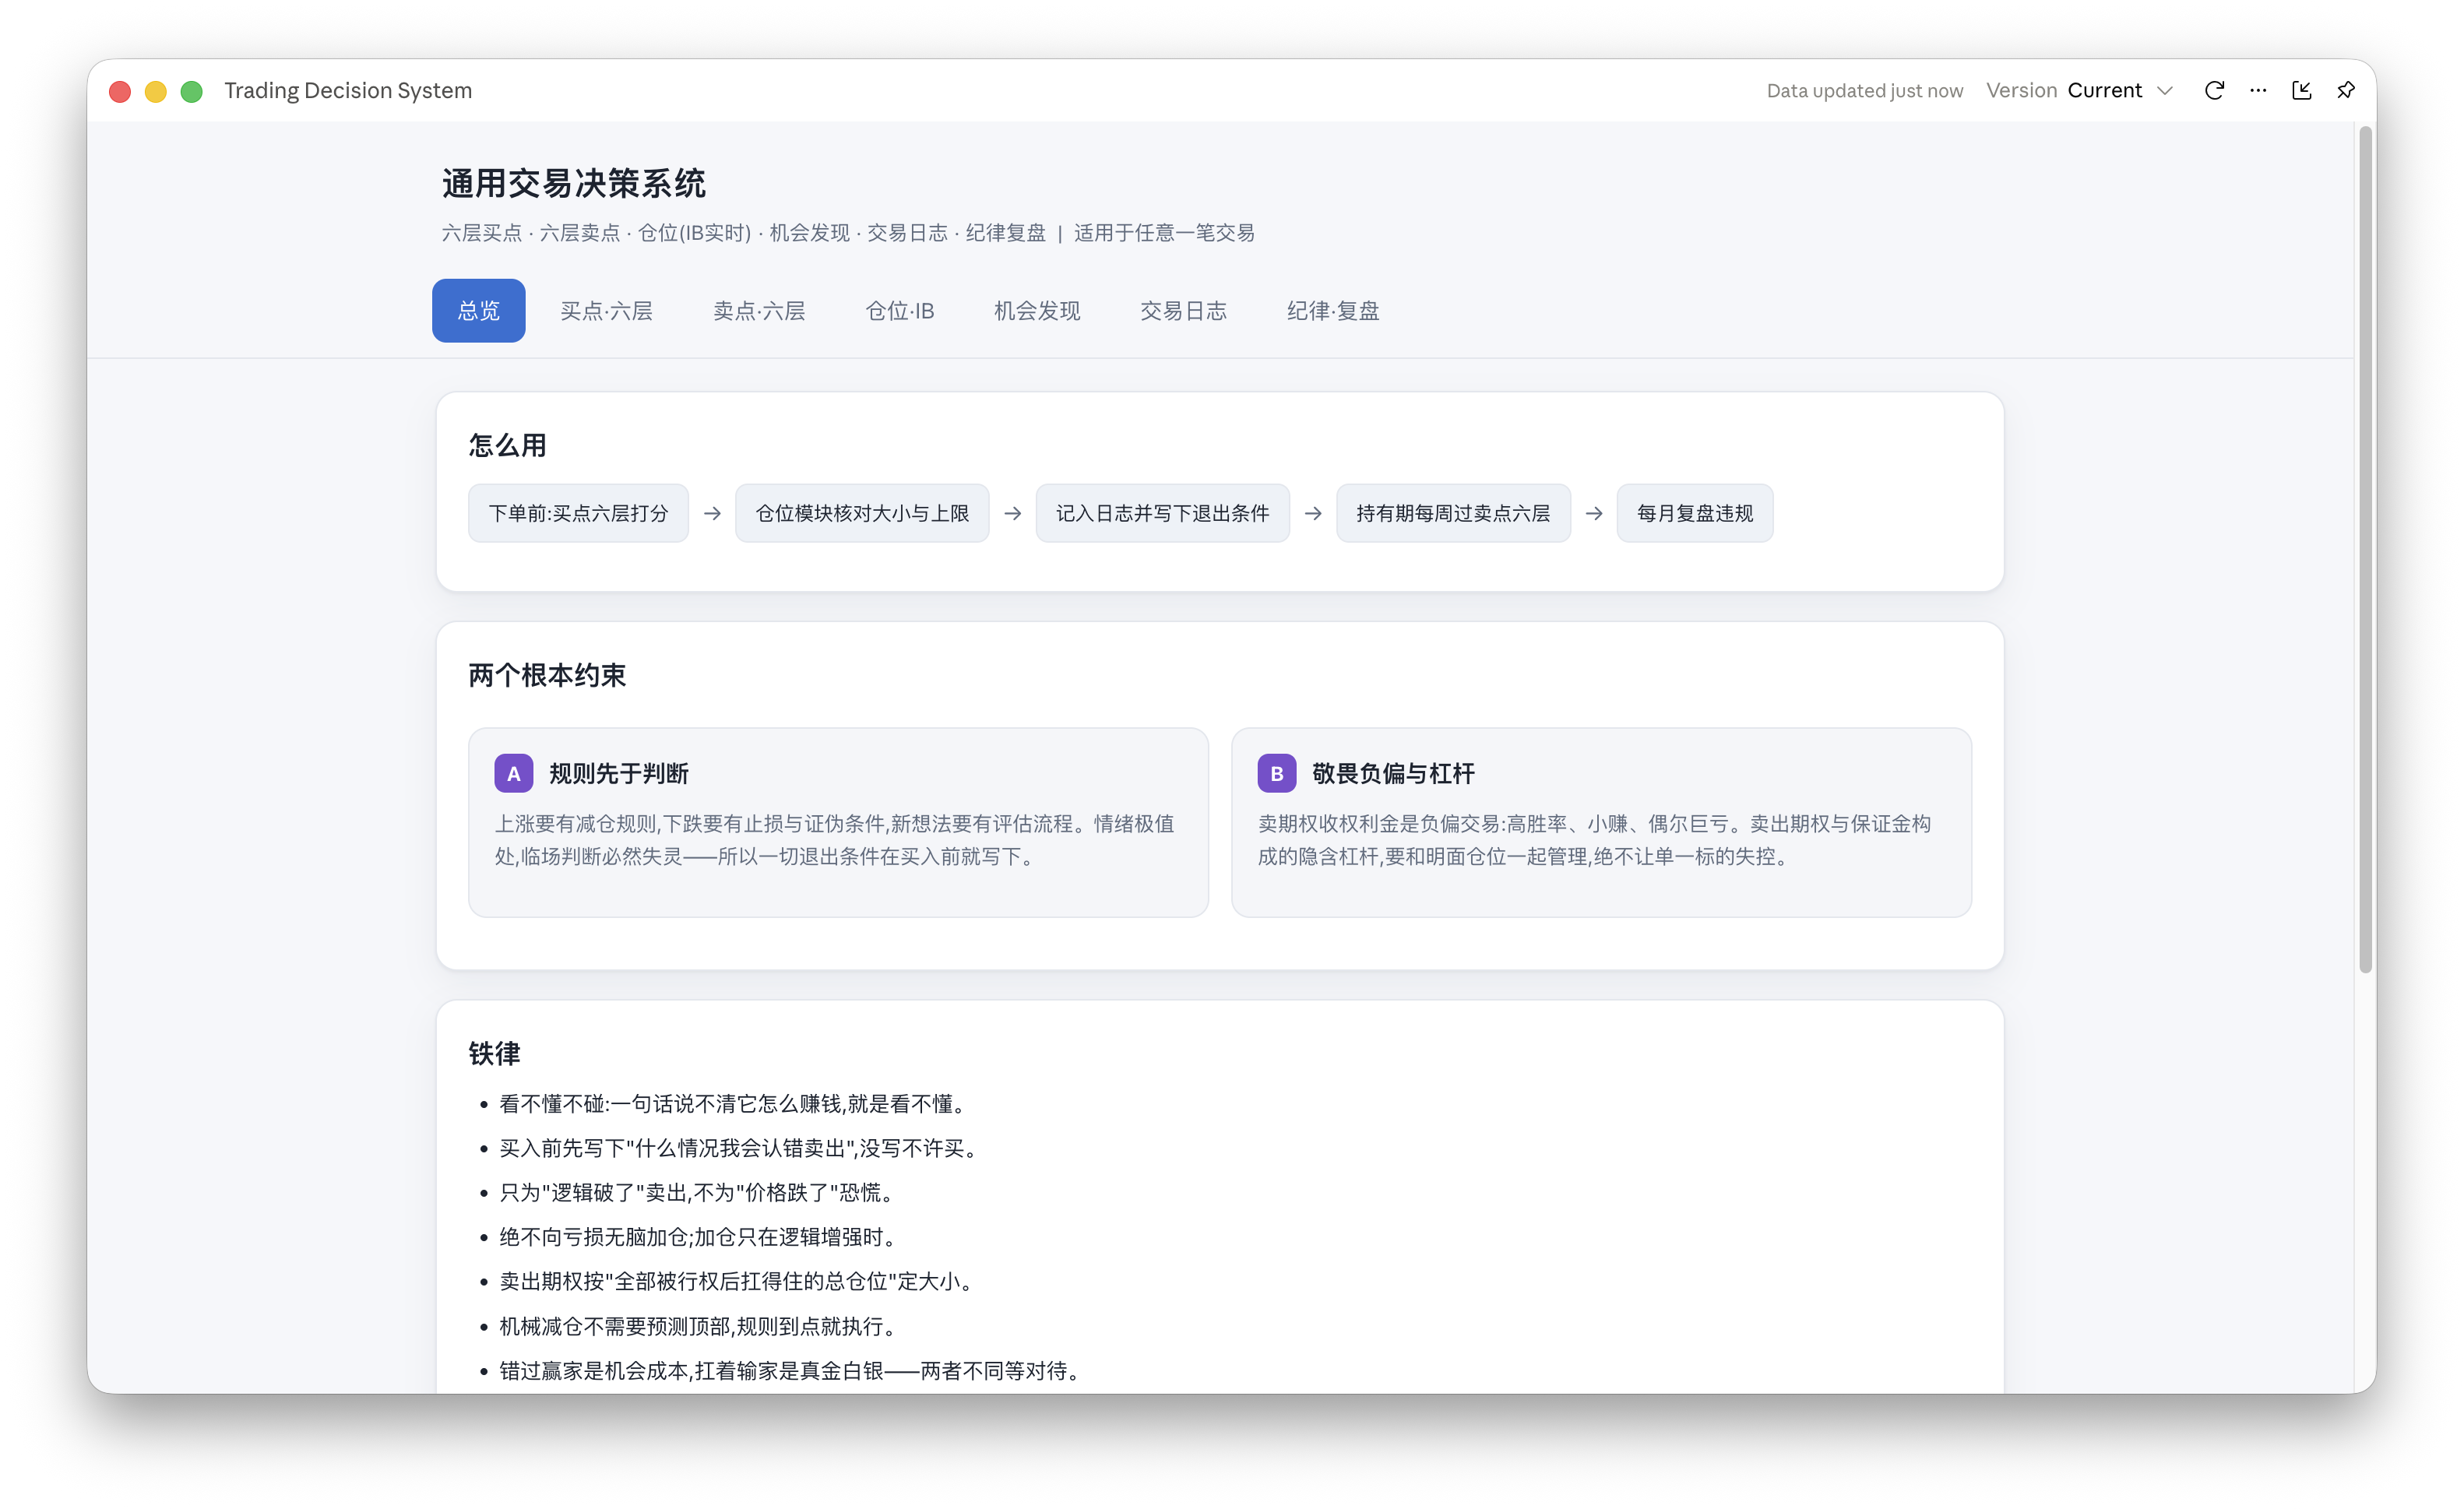Go to the 交易日志 tab
This screenshot has width=2464, height=1509.
pyautogui.click(x=1183, y=310)
